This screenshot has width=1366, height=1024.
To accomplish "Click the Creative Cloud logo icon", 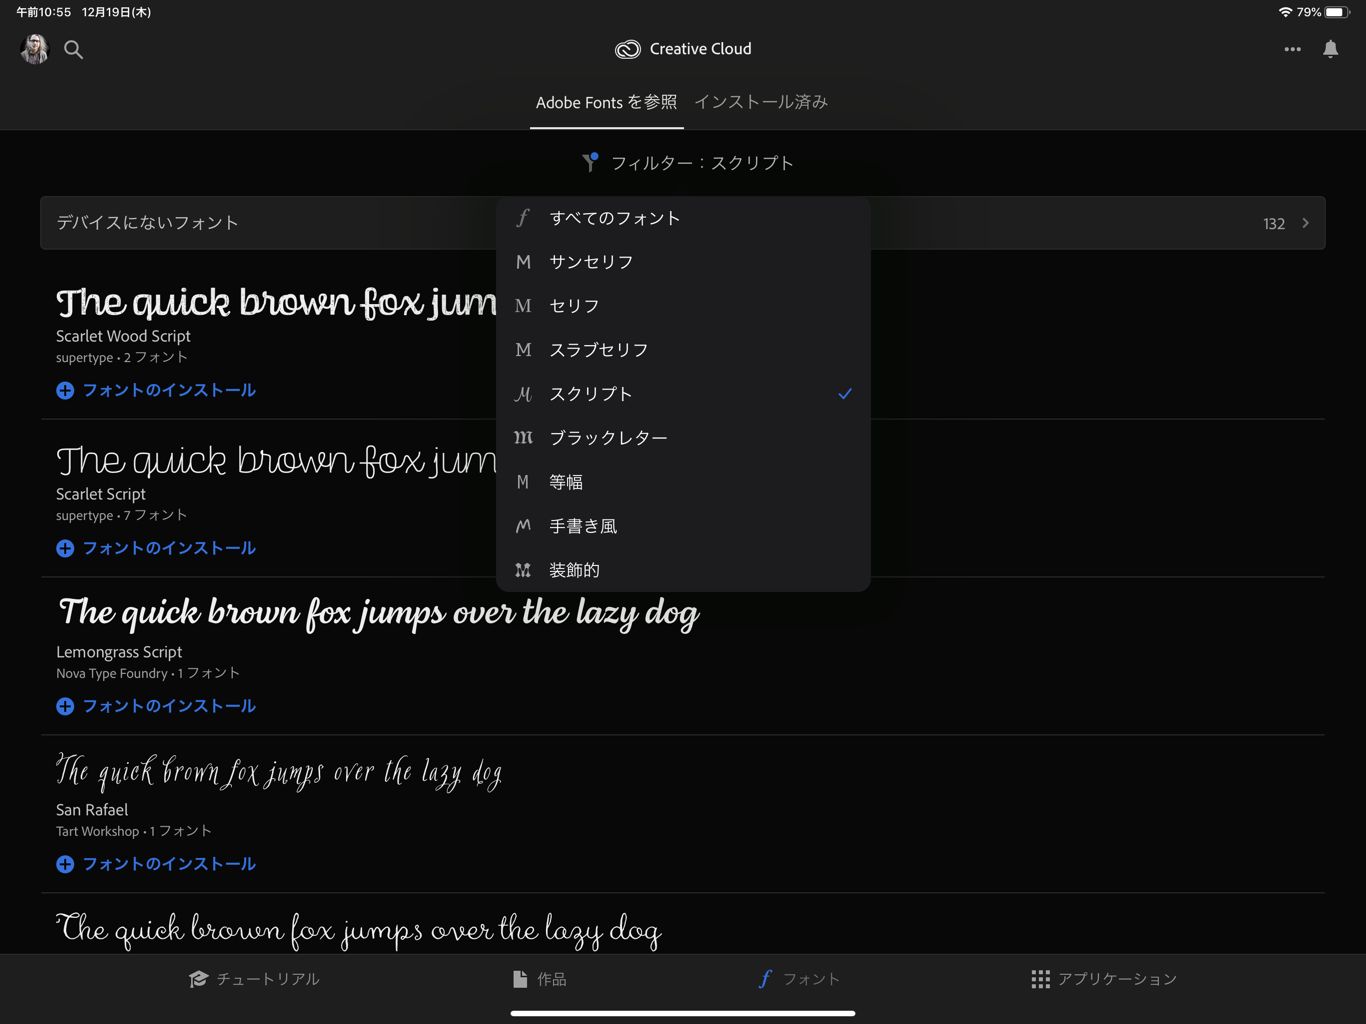I will click(x=627, y=49).
